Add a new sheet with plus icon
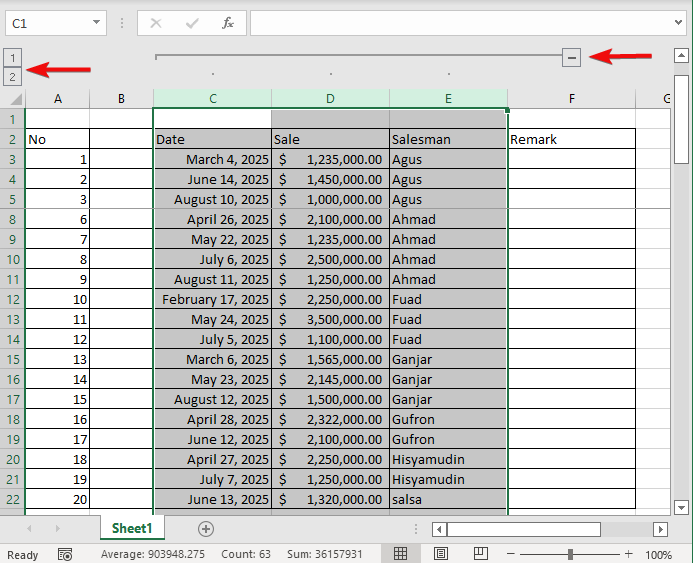This screenshot has width=693, height=563. point(206,529)
